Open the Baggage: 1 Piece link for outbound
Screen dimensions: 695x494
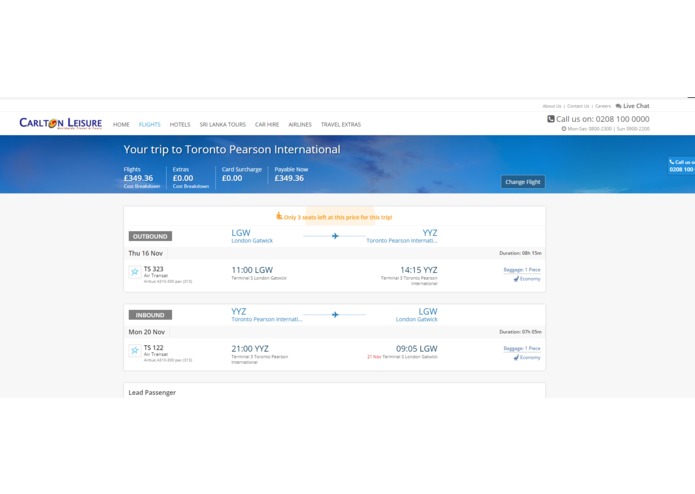click(522, 269)
